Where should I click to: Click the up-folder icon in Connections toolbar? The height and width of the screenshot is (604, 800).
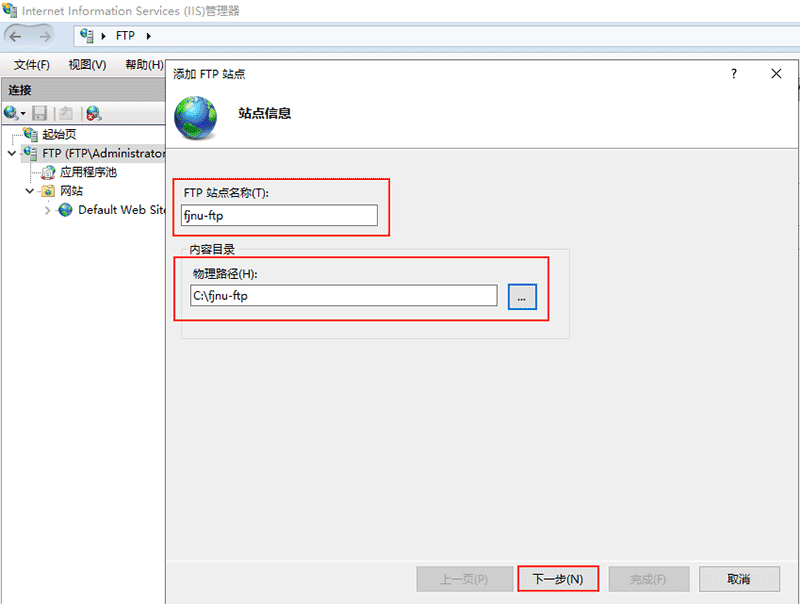[x=65, y=114]
